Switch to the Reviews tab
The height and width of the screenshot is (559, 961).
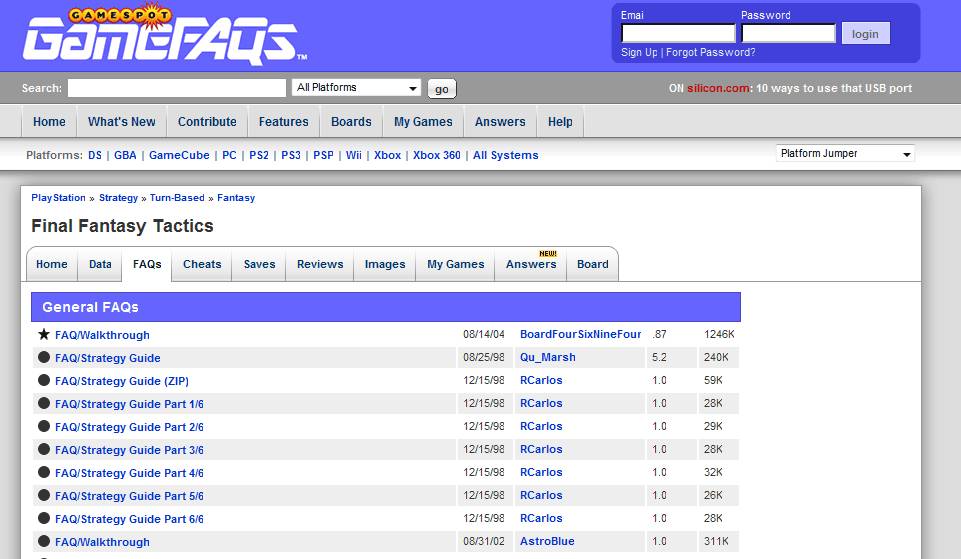point(320,264)
